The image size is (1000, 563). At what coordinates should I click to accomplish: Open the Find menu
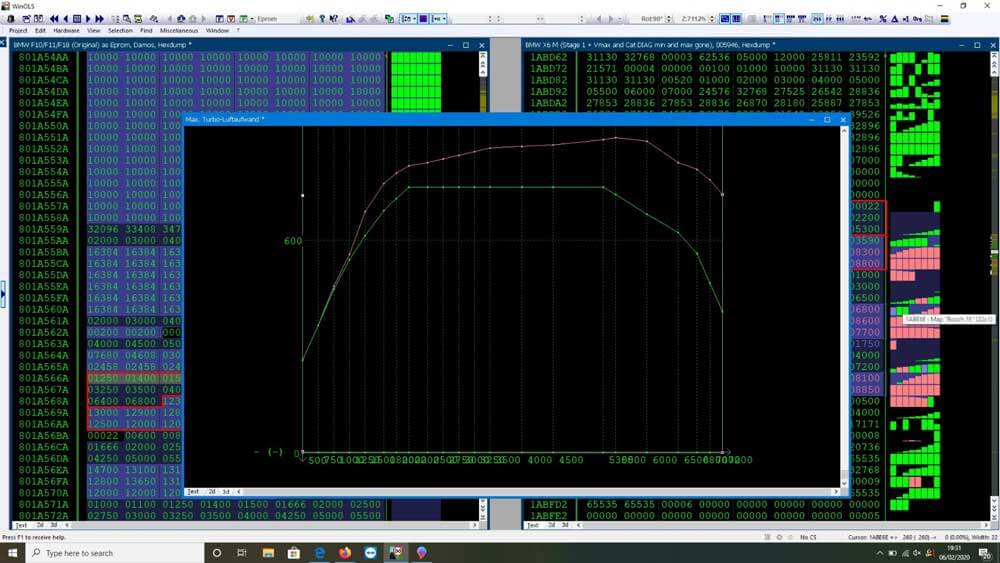click(x=146, y=31)
